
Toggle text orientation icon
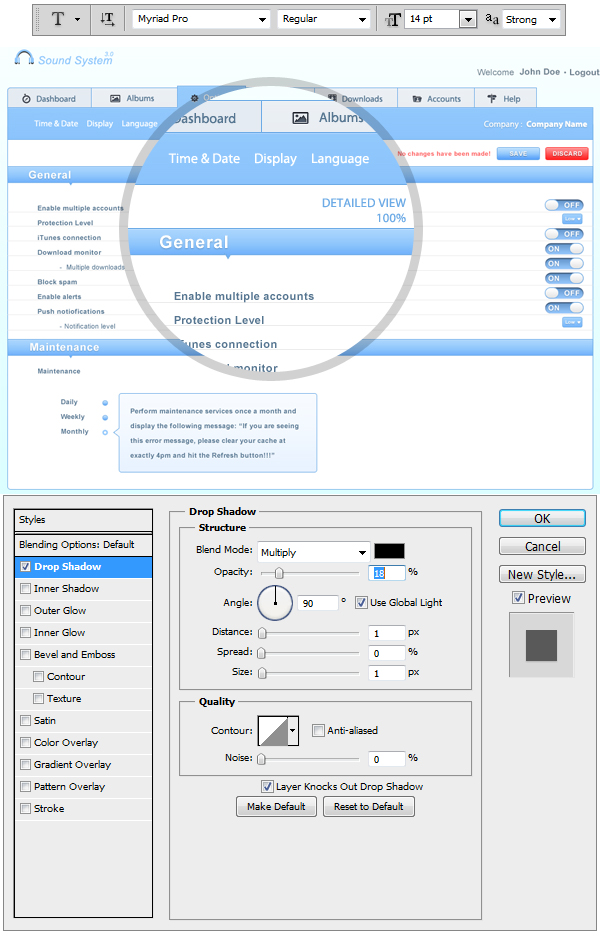[x=108, y=19]
